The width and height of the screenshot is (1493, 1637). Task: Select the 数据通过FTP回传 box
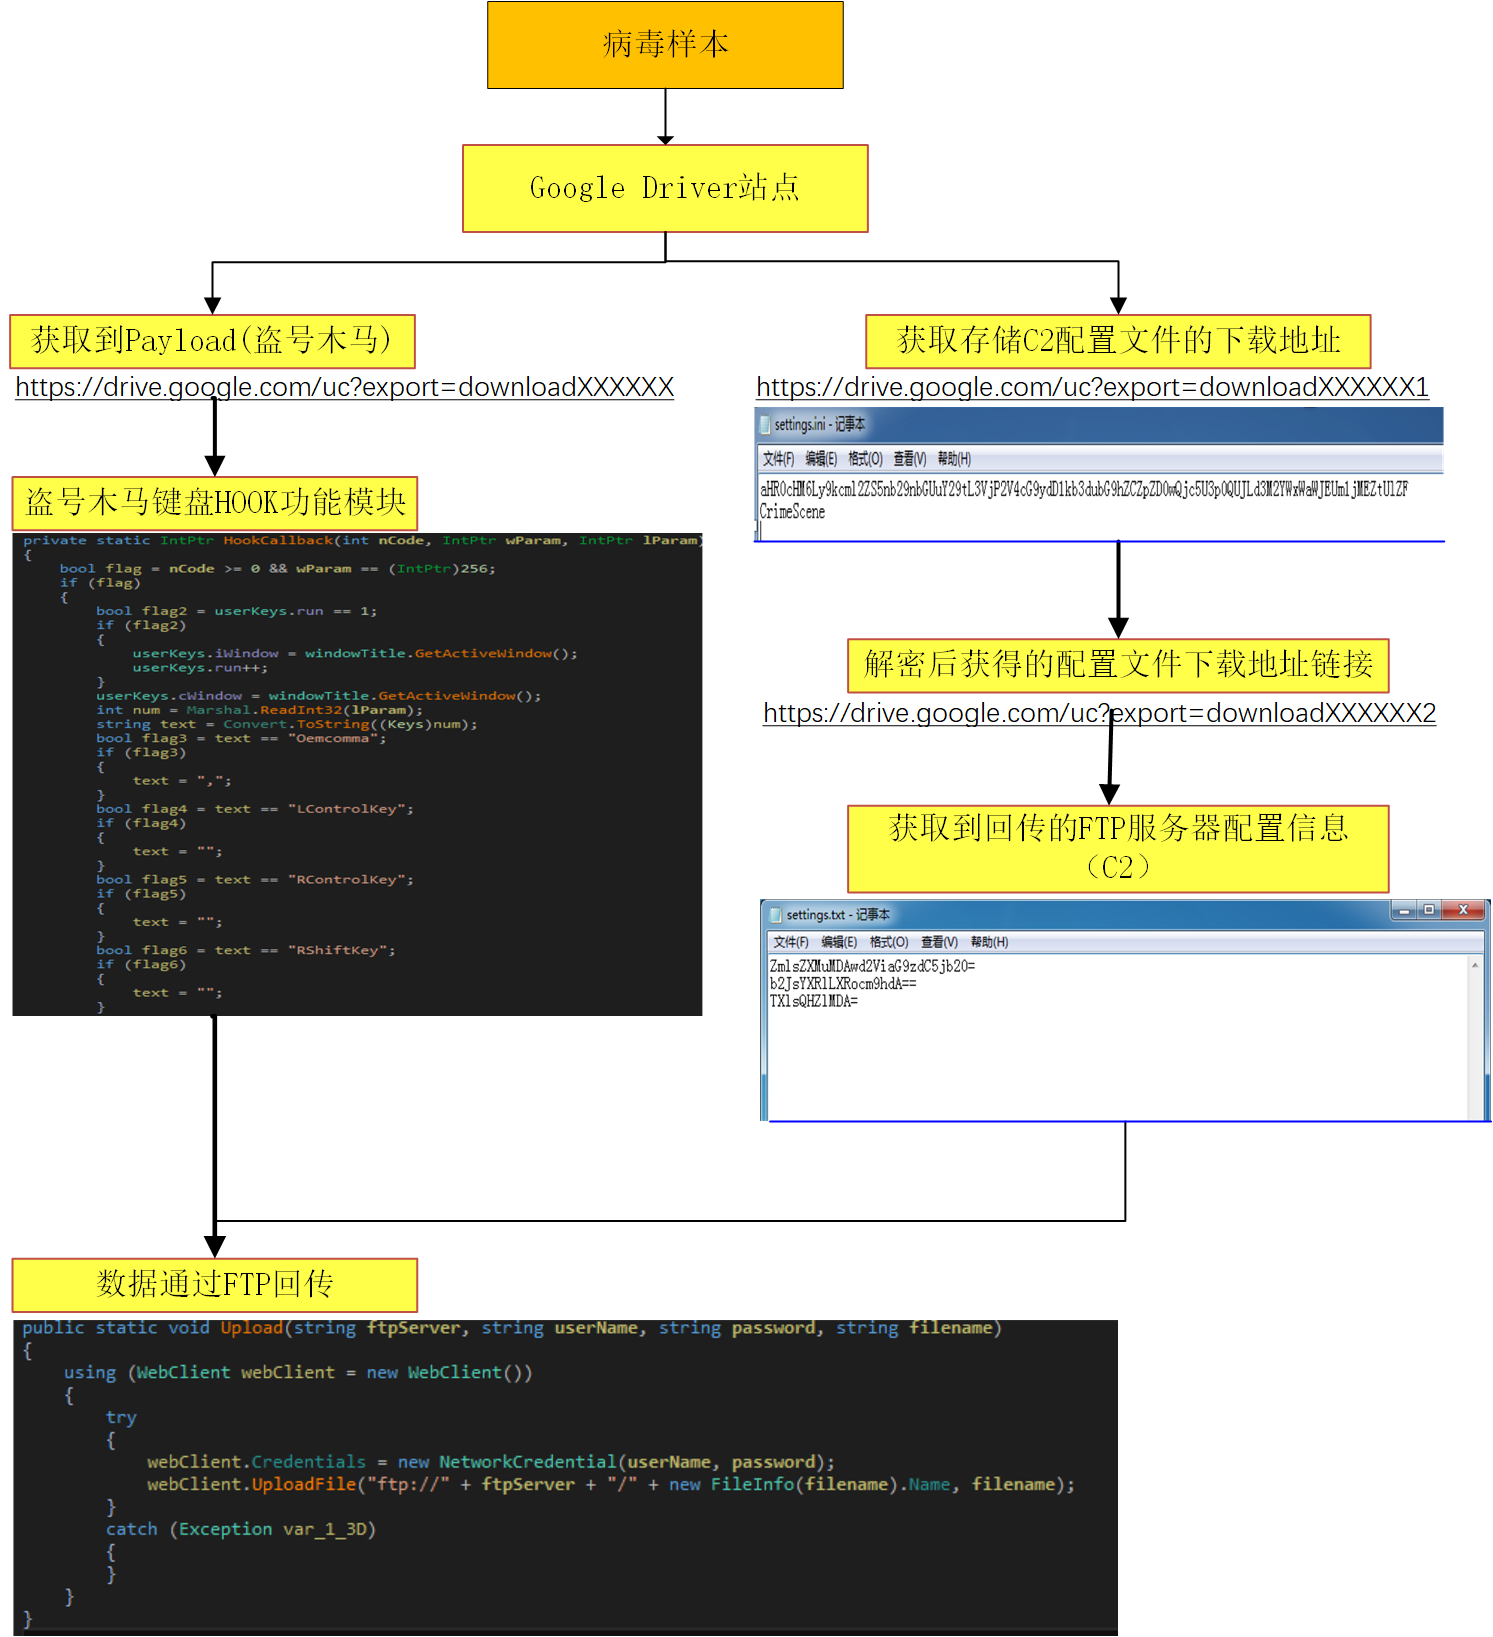(x=215, y=1285)
